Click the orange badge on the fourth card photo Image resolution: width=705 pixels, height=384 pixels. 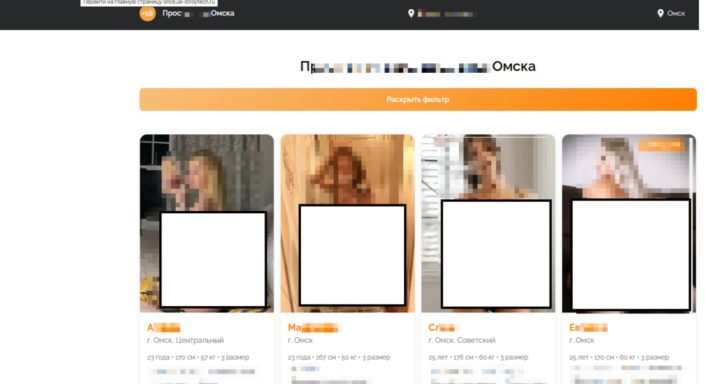tap(662, 145)
